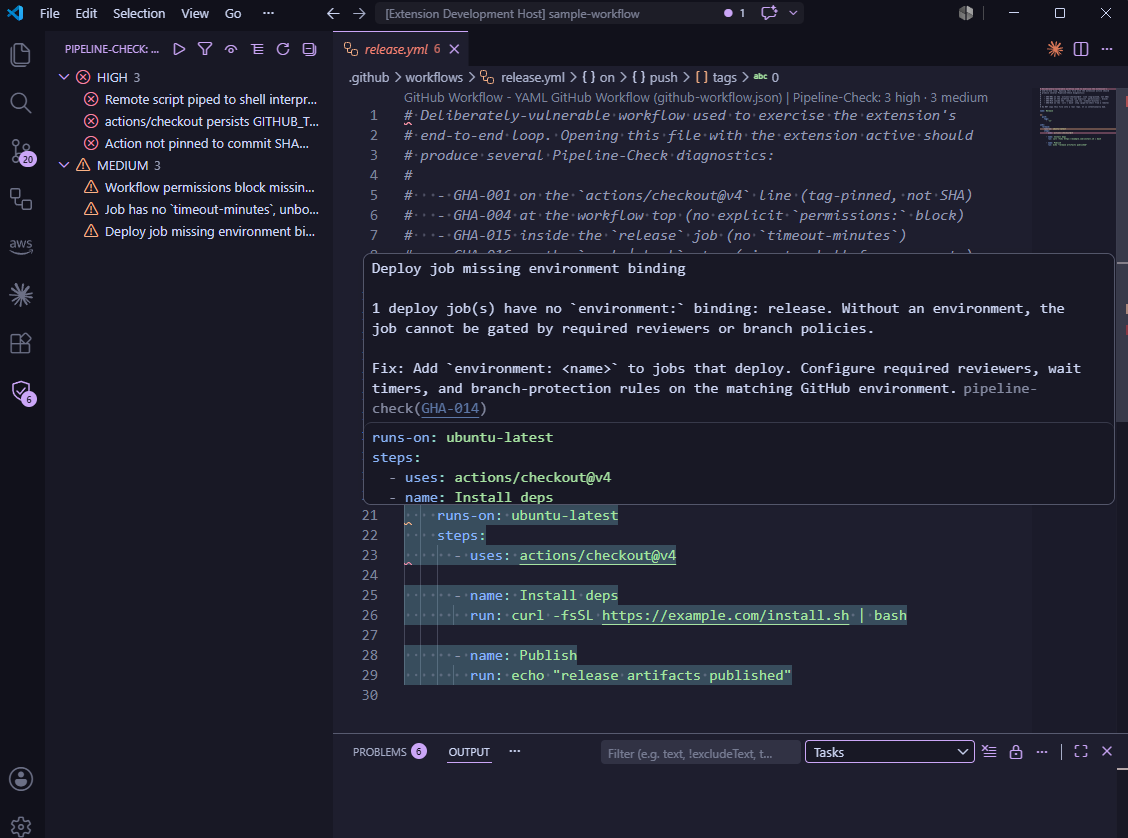
Task: Toggle the eye view icon in Pipeline-Check header
Action: tap(231, 49)
